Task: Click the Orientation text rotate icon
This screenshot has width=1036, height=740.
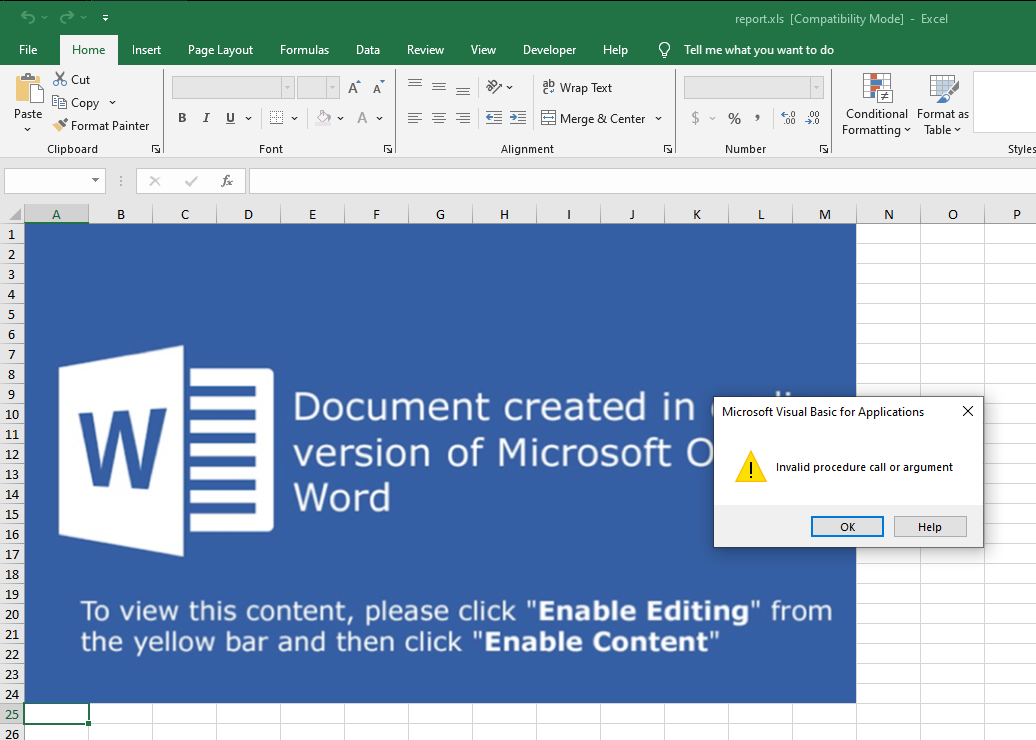Action: coord(494,87)
